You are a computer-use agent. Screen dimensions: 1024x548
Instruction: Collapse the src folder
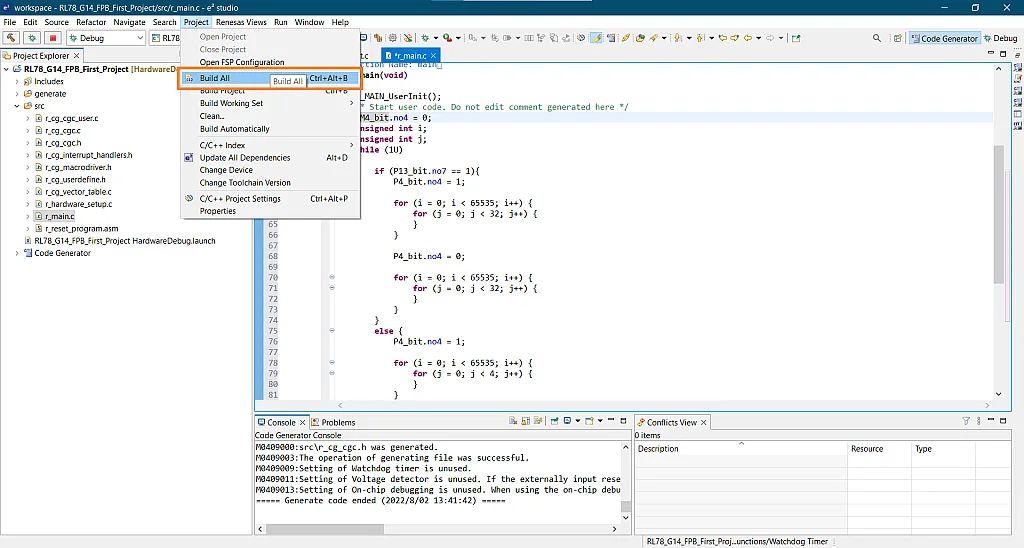pos(17,106)
